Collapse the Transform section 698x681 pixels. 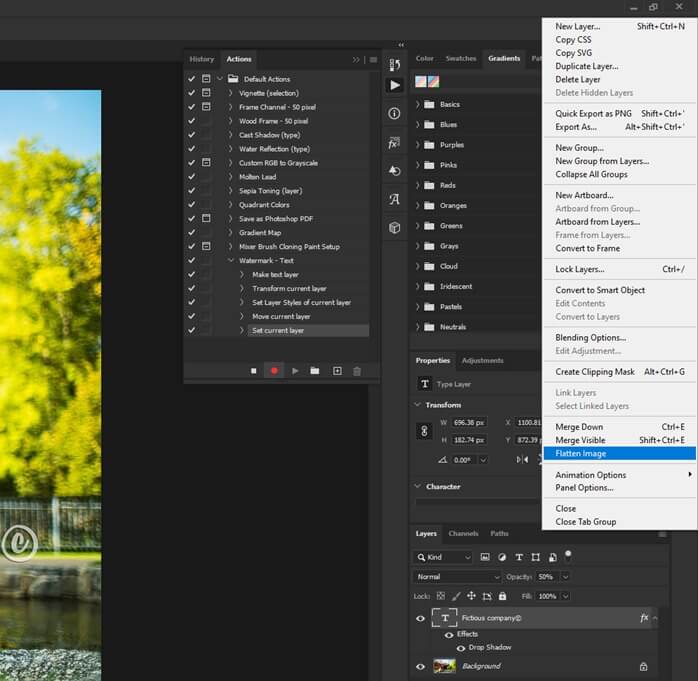pyautogui.click(x=418, y=405)
